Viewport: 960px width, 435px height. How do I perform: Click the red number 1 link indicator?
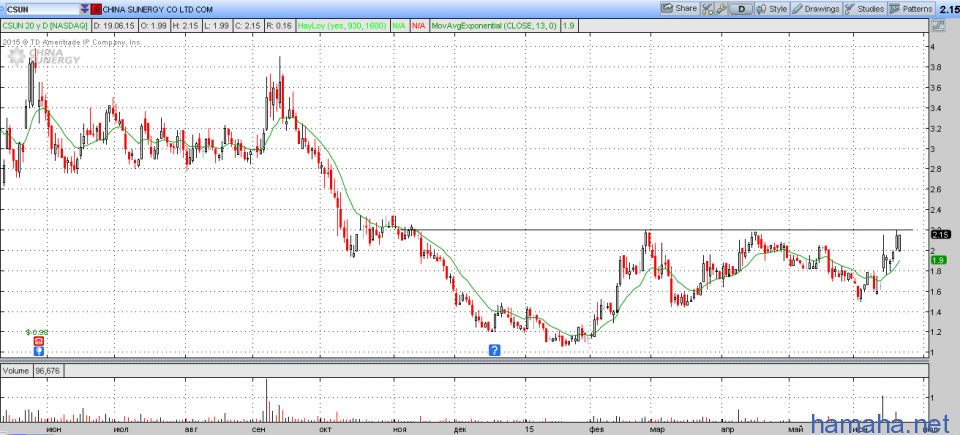[96, 9]
